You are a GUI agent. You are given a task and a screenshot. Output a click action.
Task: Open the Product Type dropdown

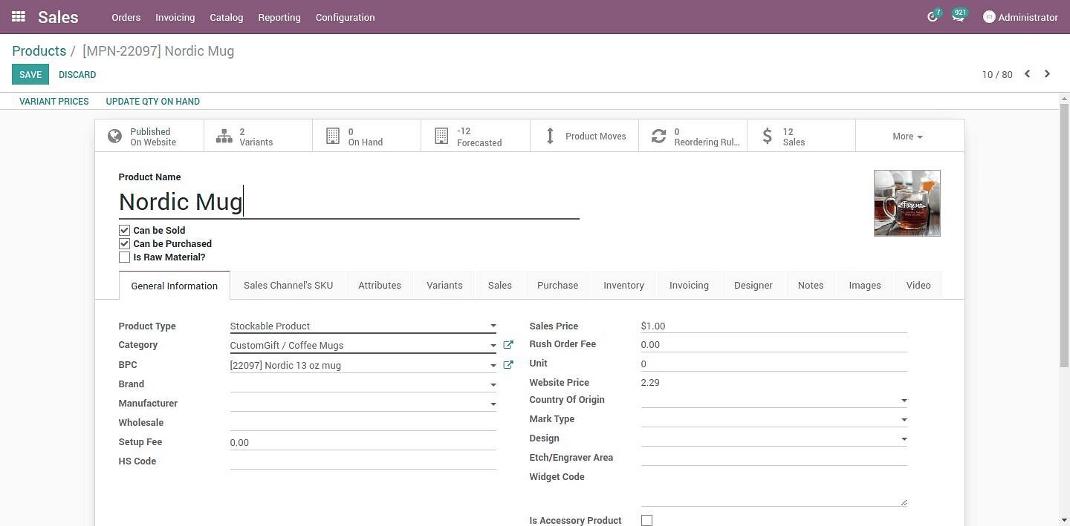pos(363,326)
